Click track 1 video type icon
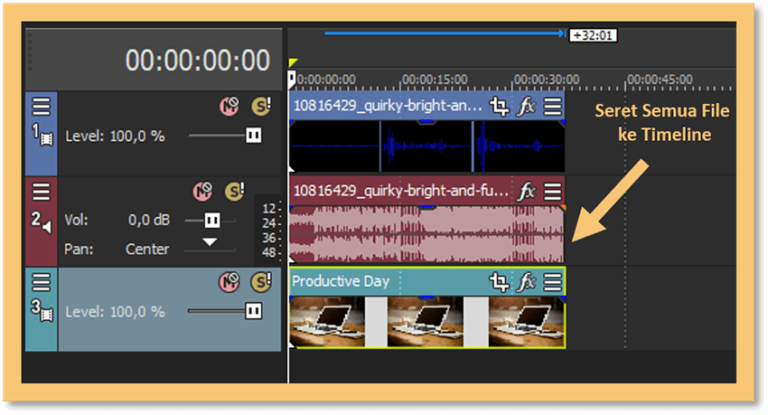Screen dimensions: 768x415 click(x=47, y=140)
